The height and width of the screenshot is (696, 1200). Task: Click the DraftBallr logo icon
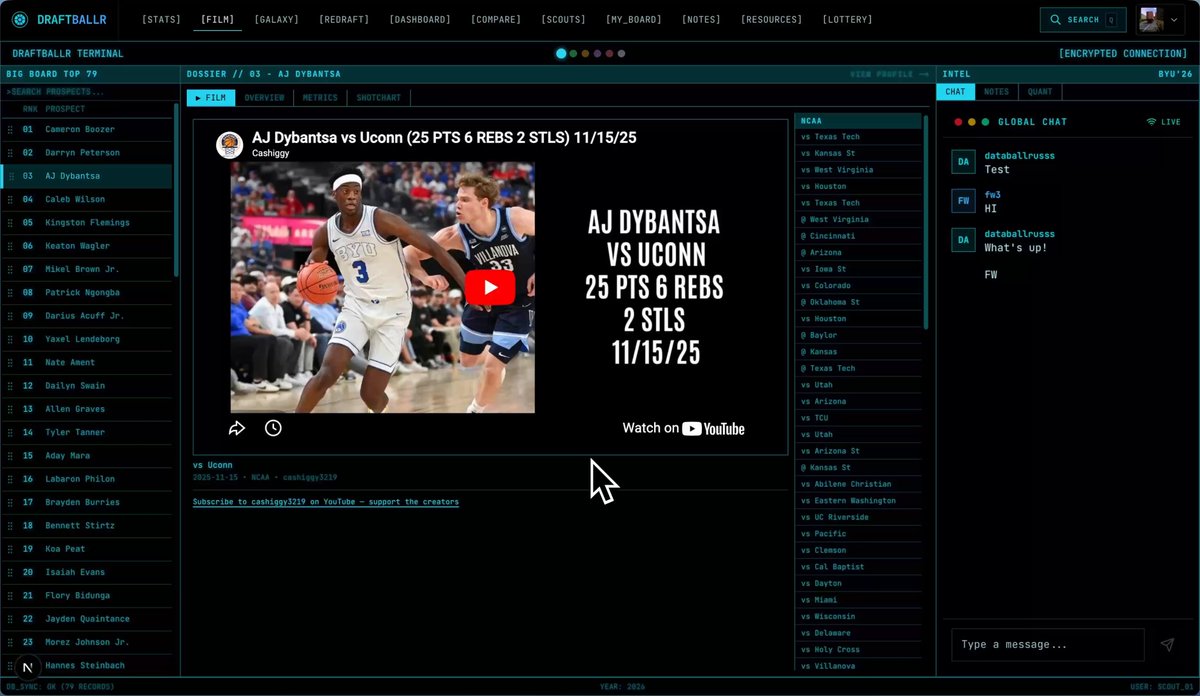pos(20,19)
